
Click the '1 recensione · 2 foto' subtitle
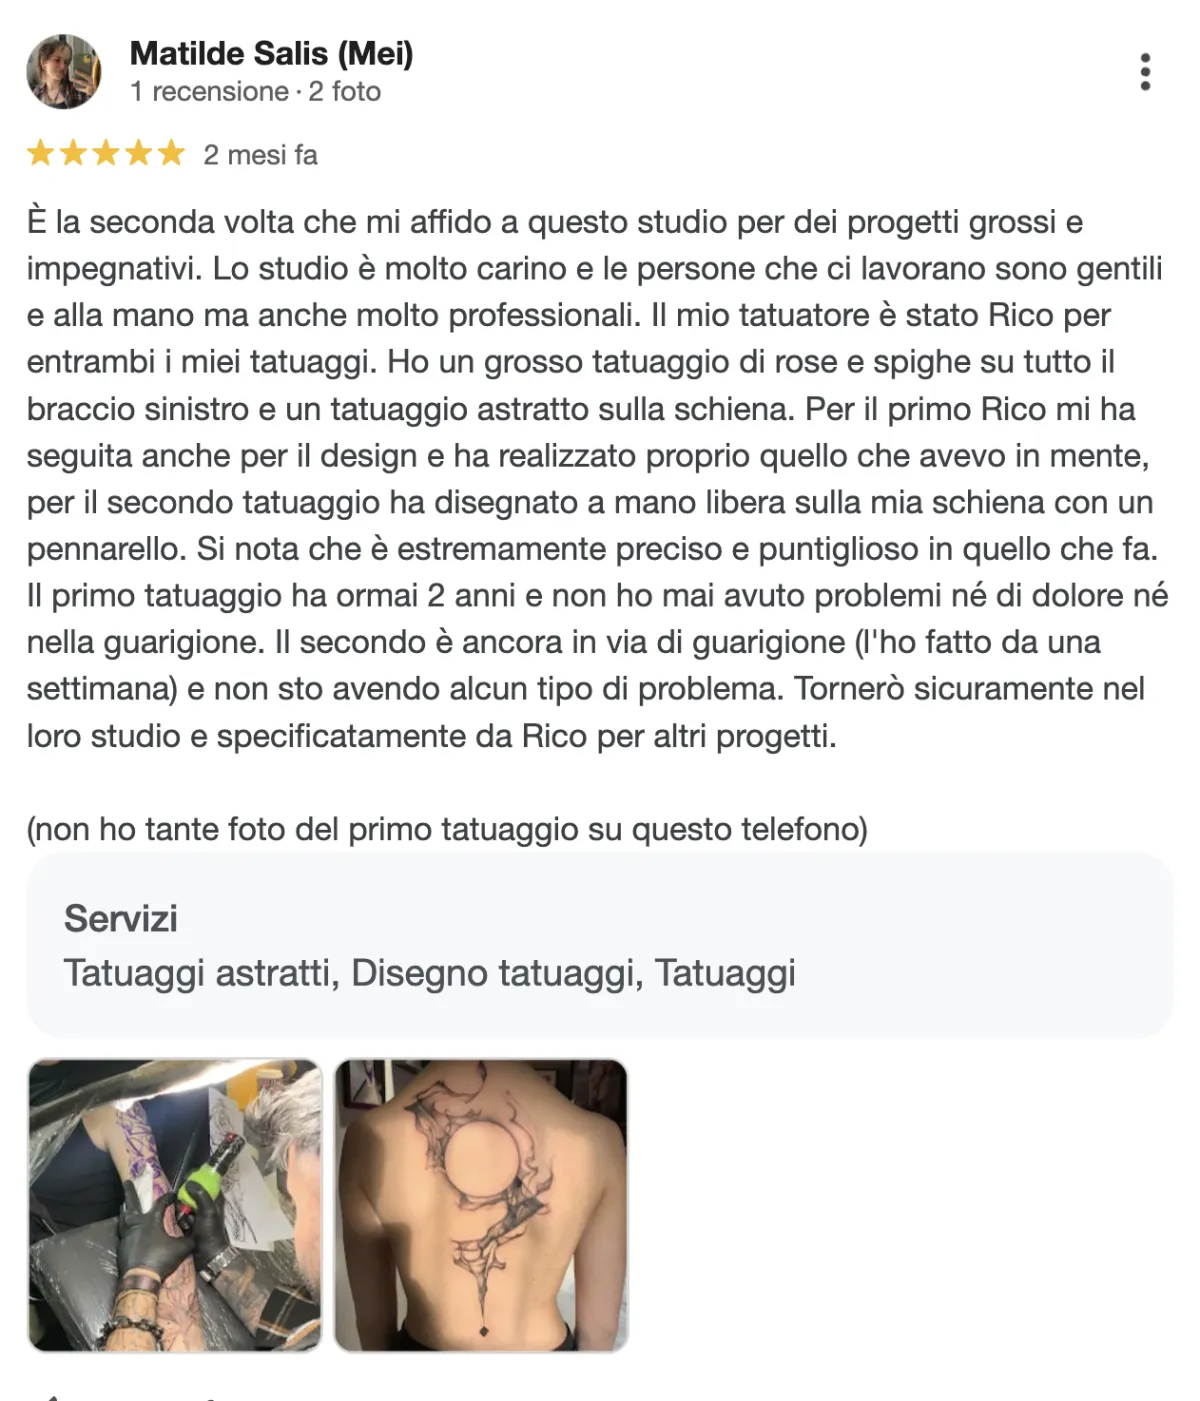tap(255, 91)
